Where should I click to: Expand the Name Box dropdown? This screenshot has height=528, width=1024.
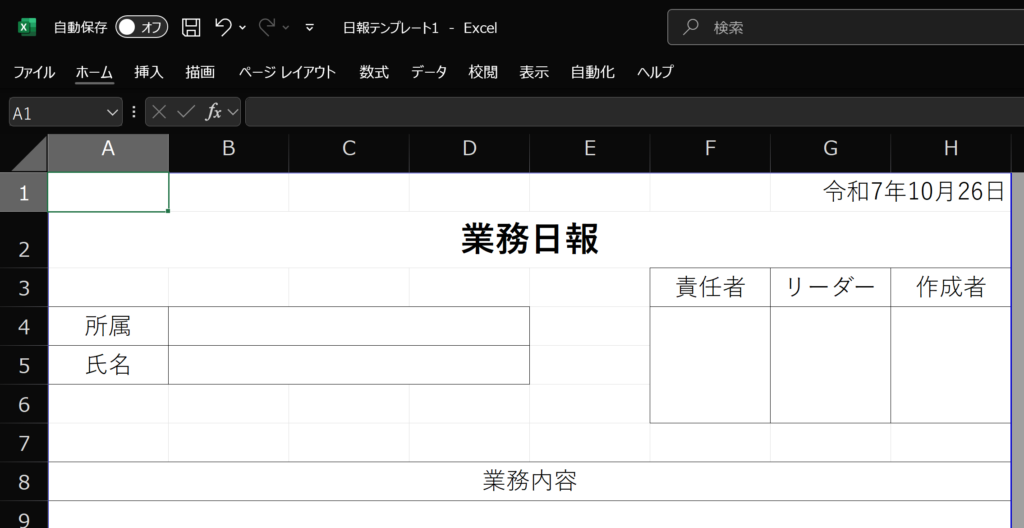112,112
